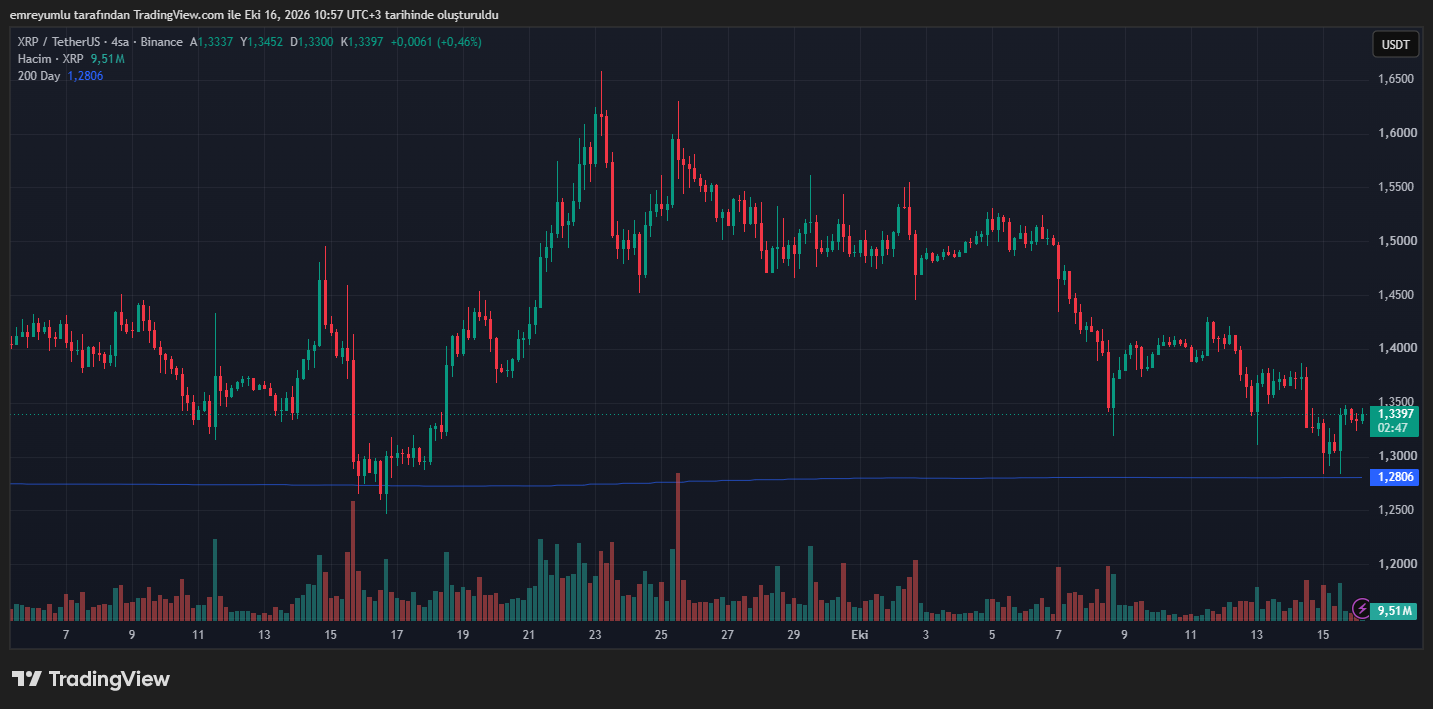Click the 1,5500 price axis label
This screenshot has height=709, width=1433.
(x=1395, y=187)
